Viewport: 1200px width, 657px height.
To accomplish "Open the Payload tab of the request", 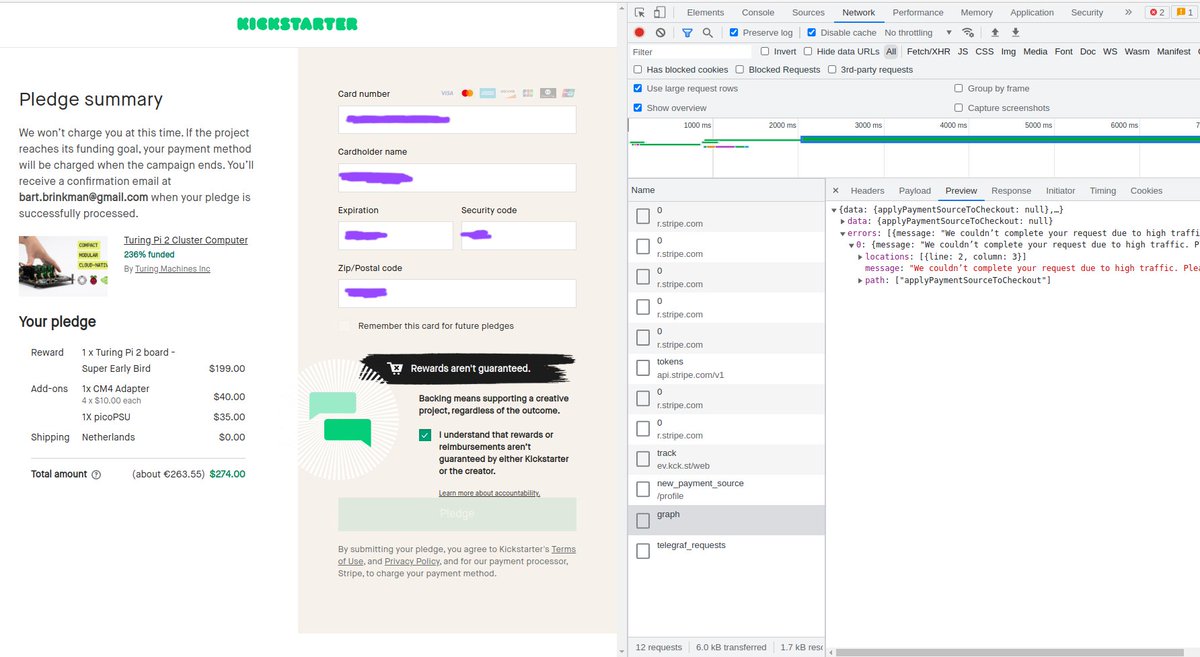I will pyautogui.click(x=915, y=191).
